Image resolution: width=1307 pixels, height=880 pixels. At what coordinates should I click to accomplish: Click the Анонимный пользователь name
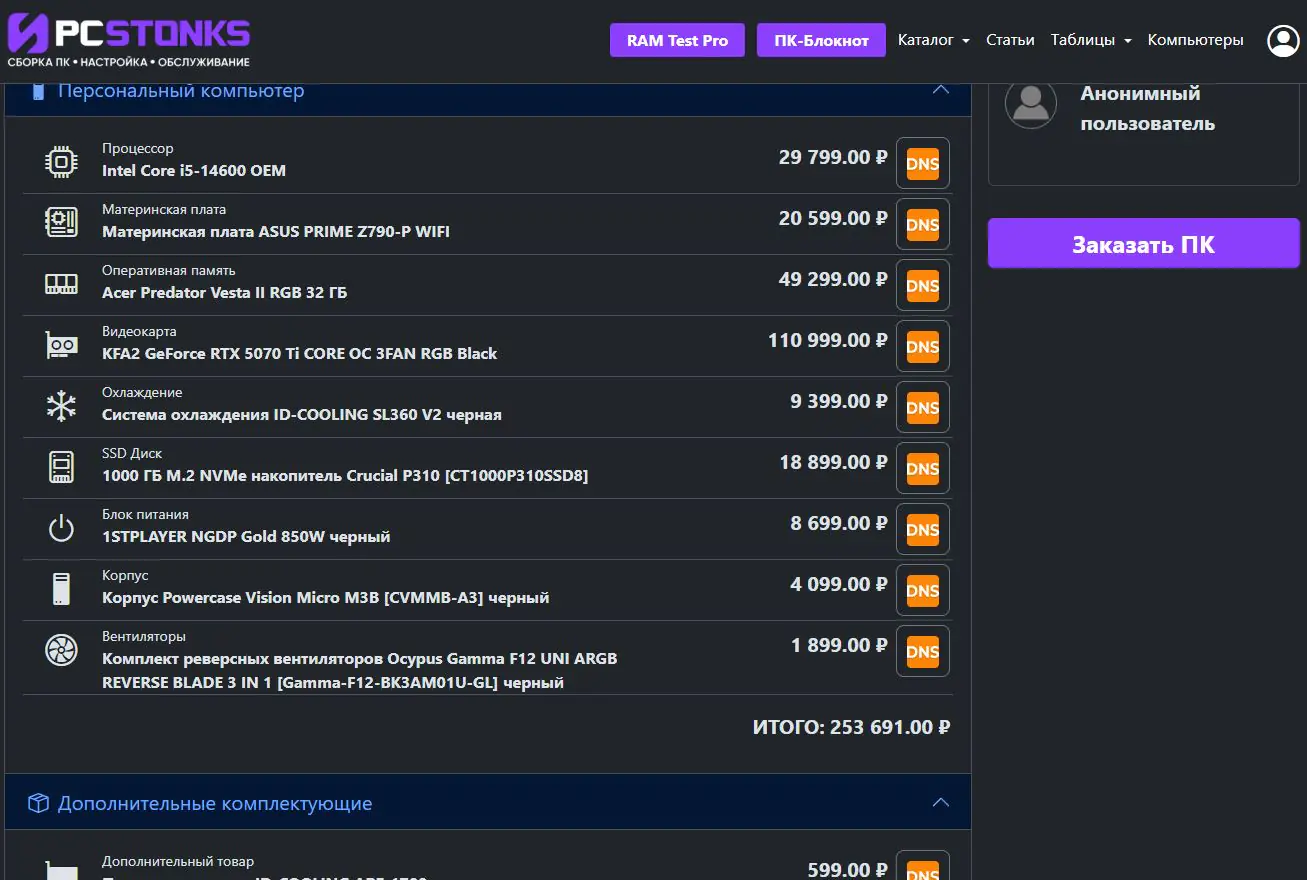pos(1148,108)
